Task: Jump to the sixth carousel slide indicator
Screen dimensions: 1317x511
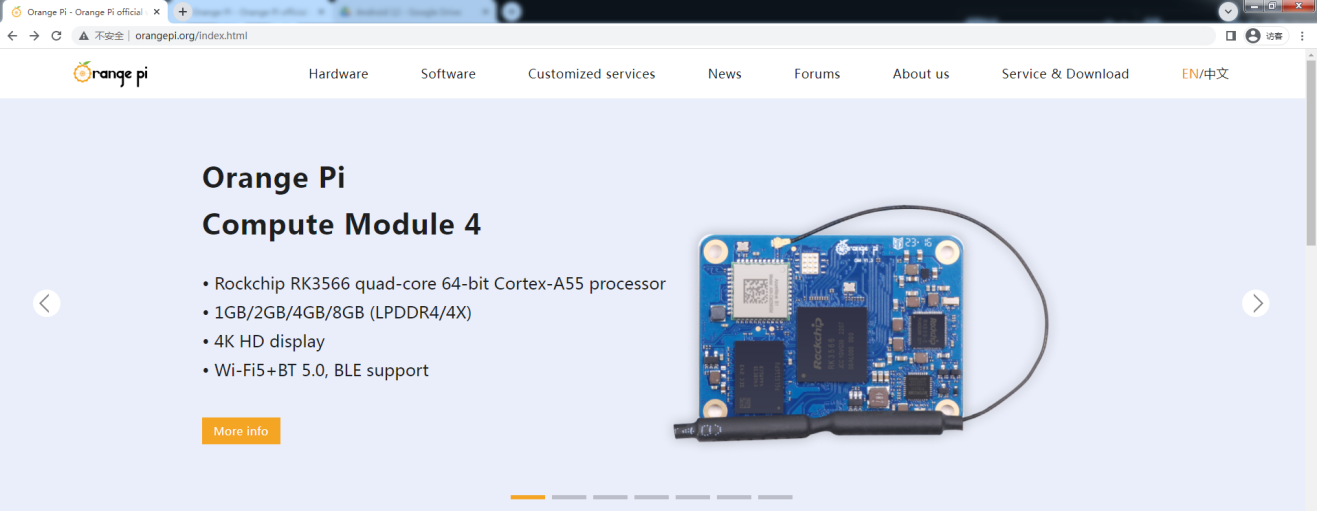Action: (734, 497)
